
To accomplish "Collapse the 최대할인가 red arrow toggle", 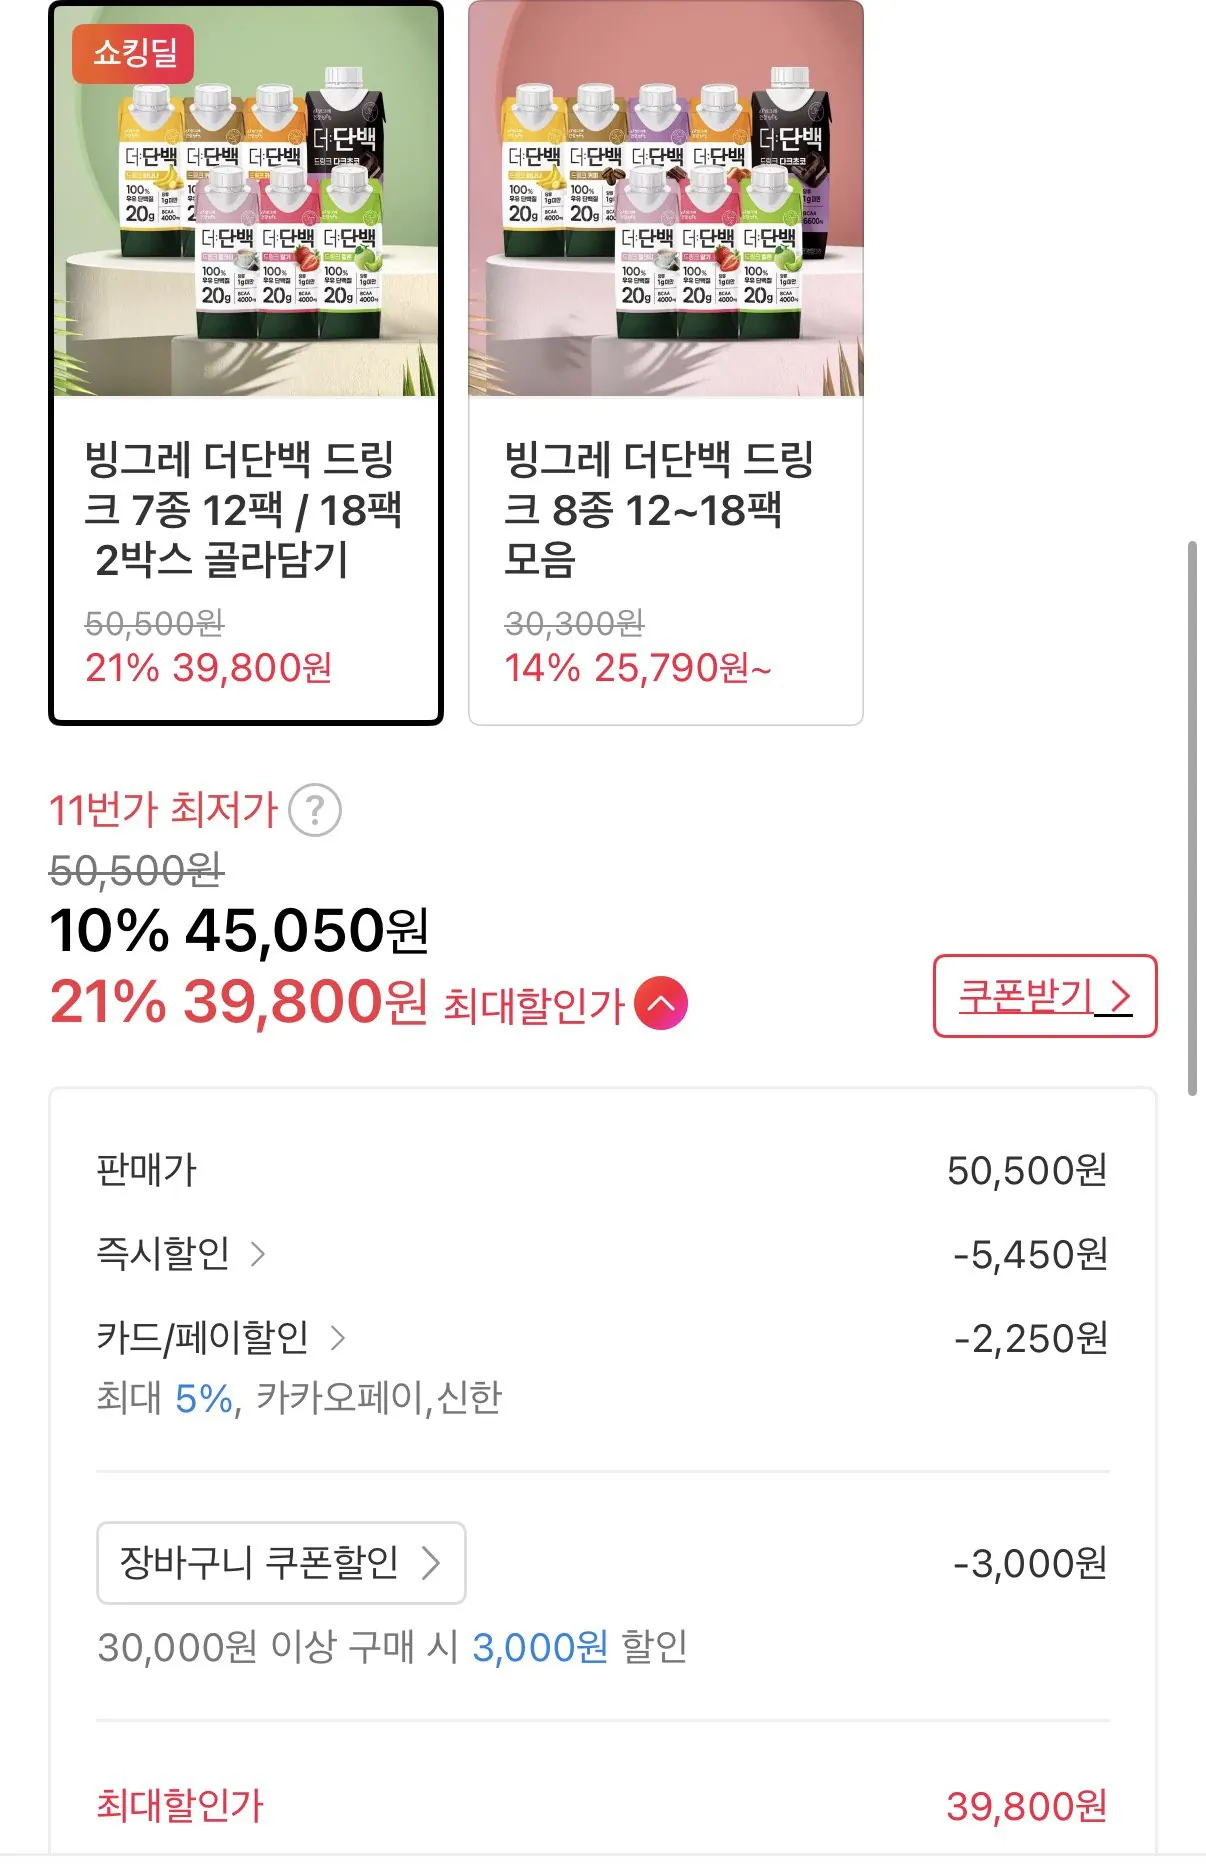I will (x=661, y=1004).
